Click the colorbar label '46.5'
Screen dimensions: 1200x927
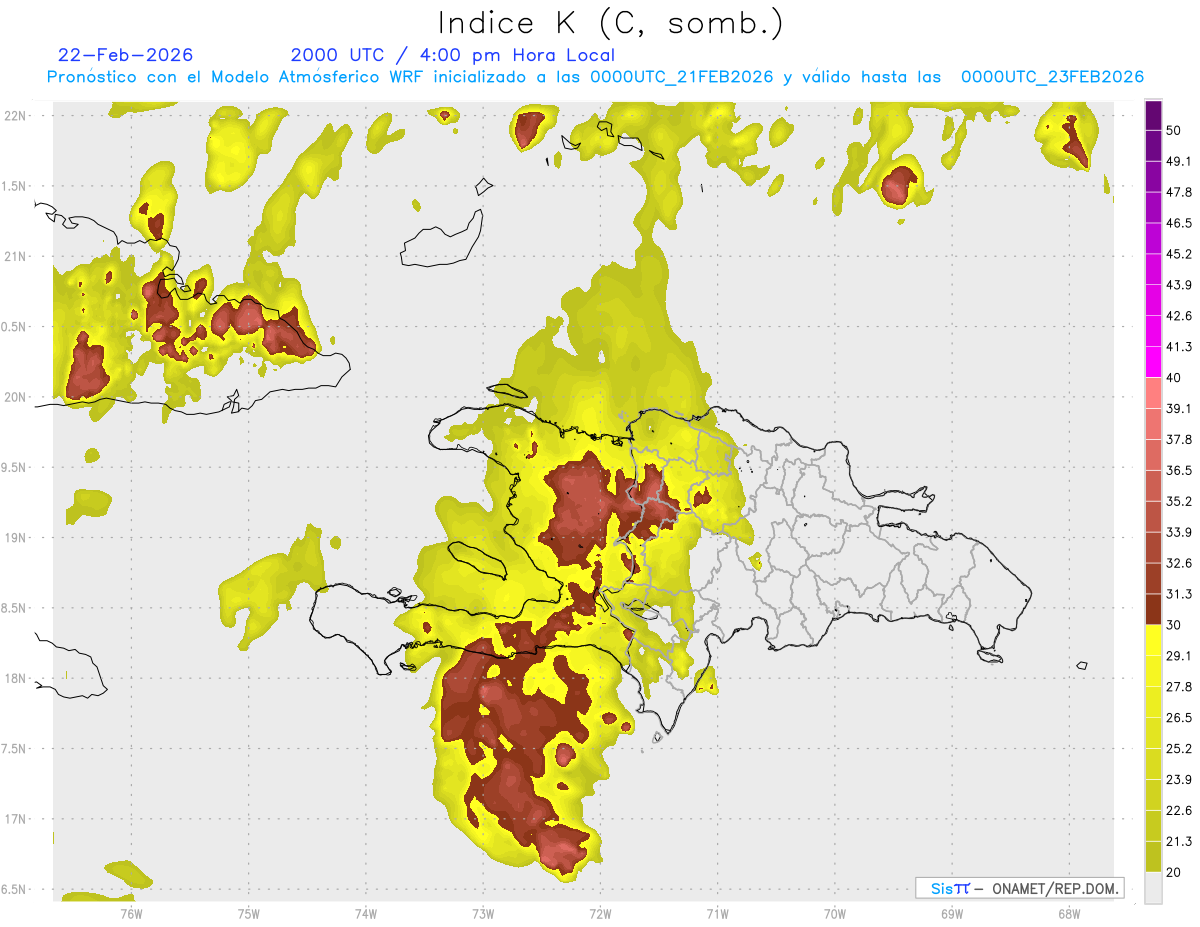(1180, 223)
